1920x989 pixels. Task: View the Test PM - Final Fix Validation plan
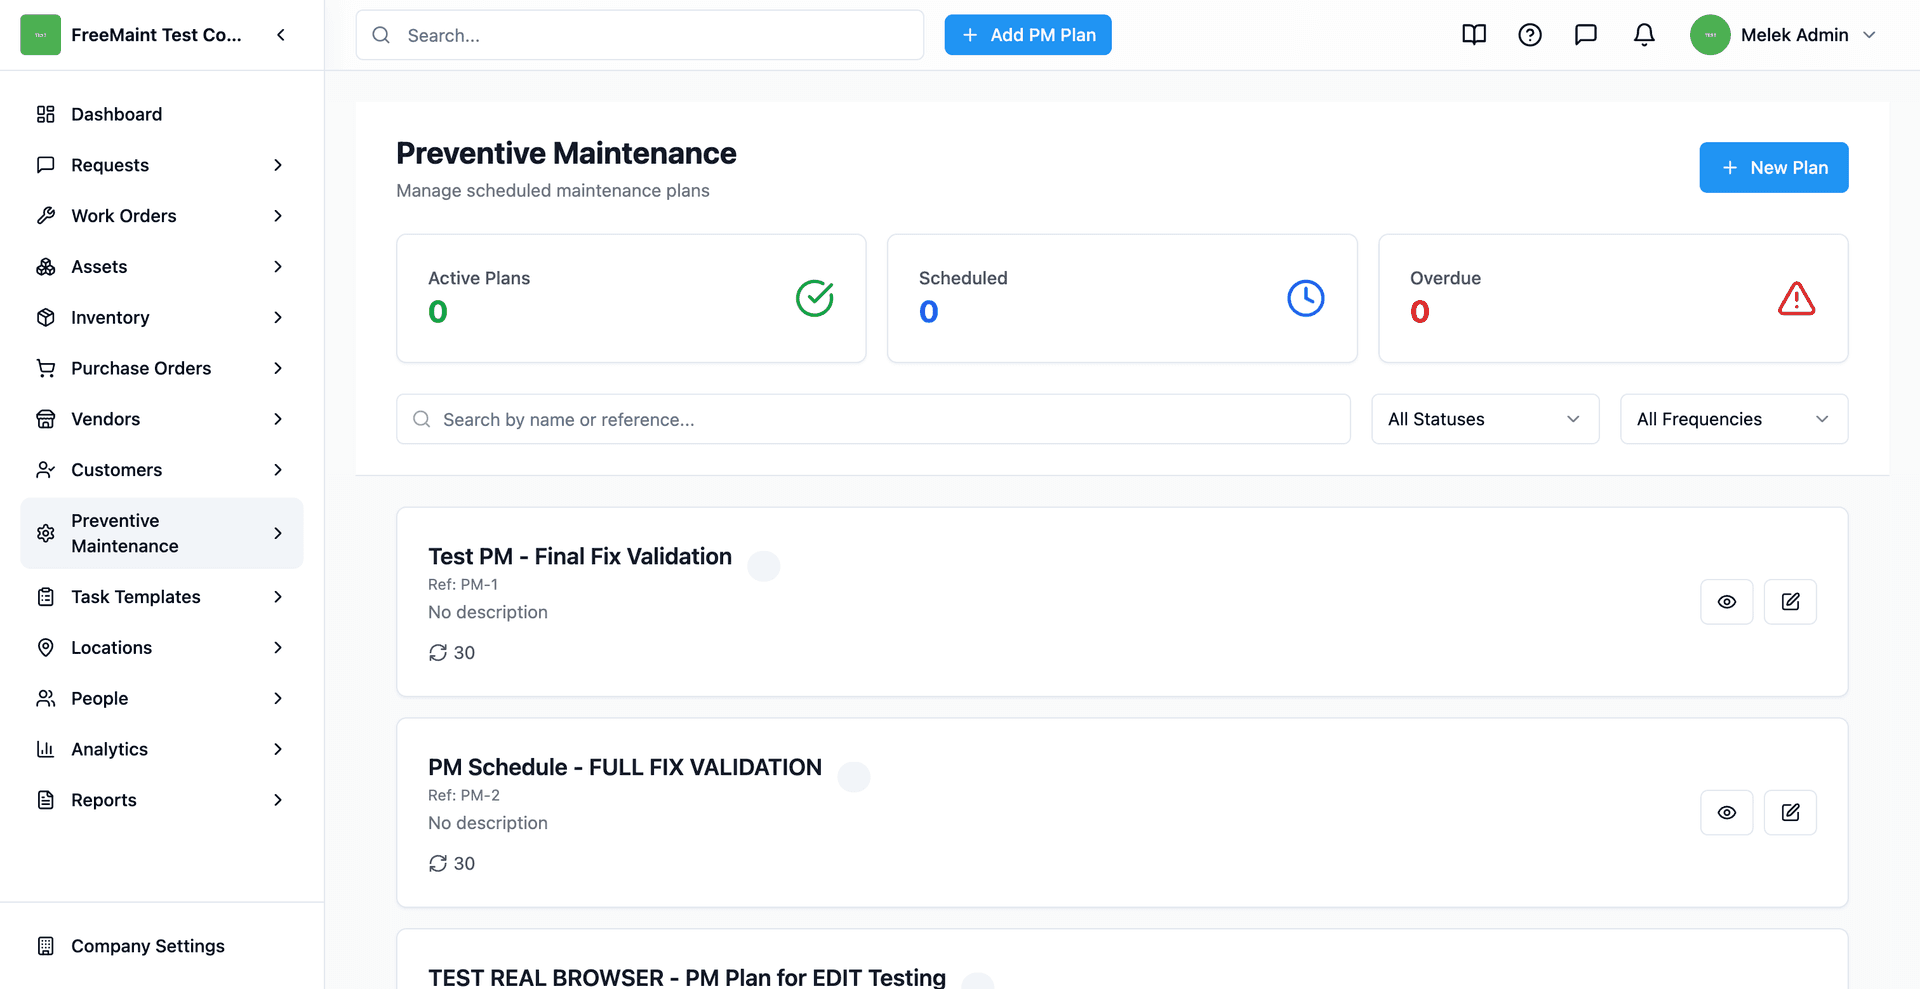point(1727,602)
